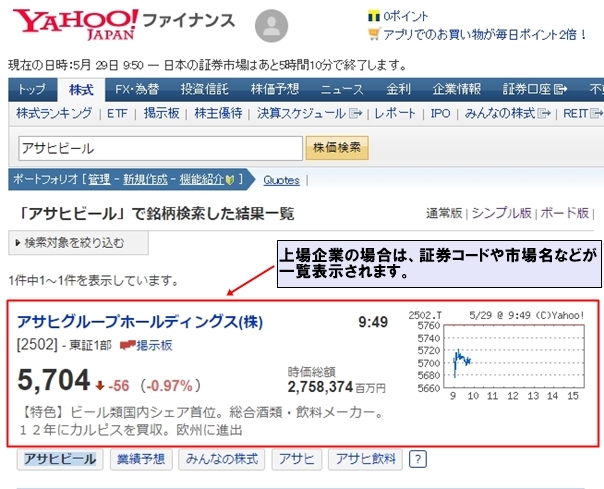Screen dimensions: 604x489
Task: Click the アサヒビール related keyword button
Action: click(60, 459)
